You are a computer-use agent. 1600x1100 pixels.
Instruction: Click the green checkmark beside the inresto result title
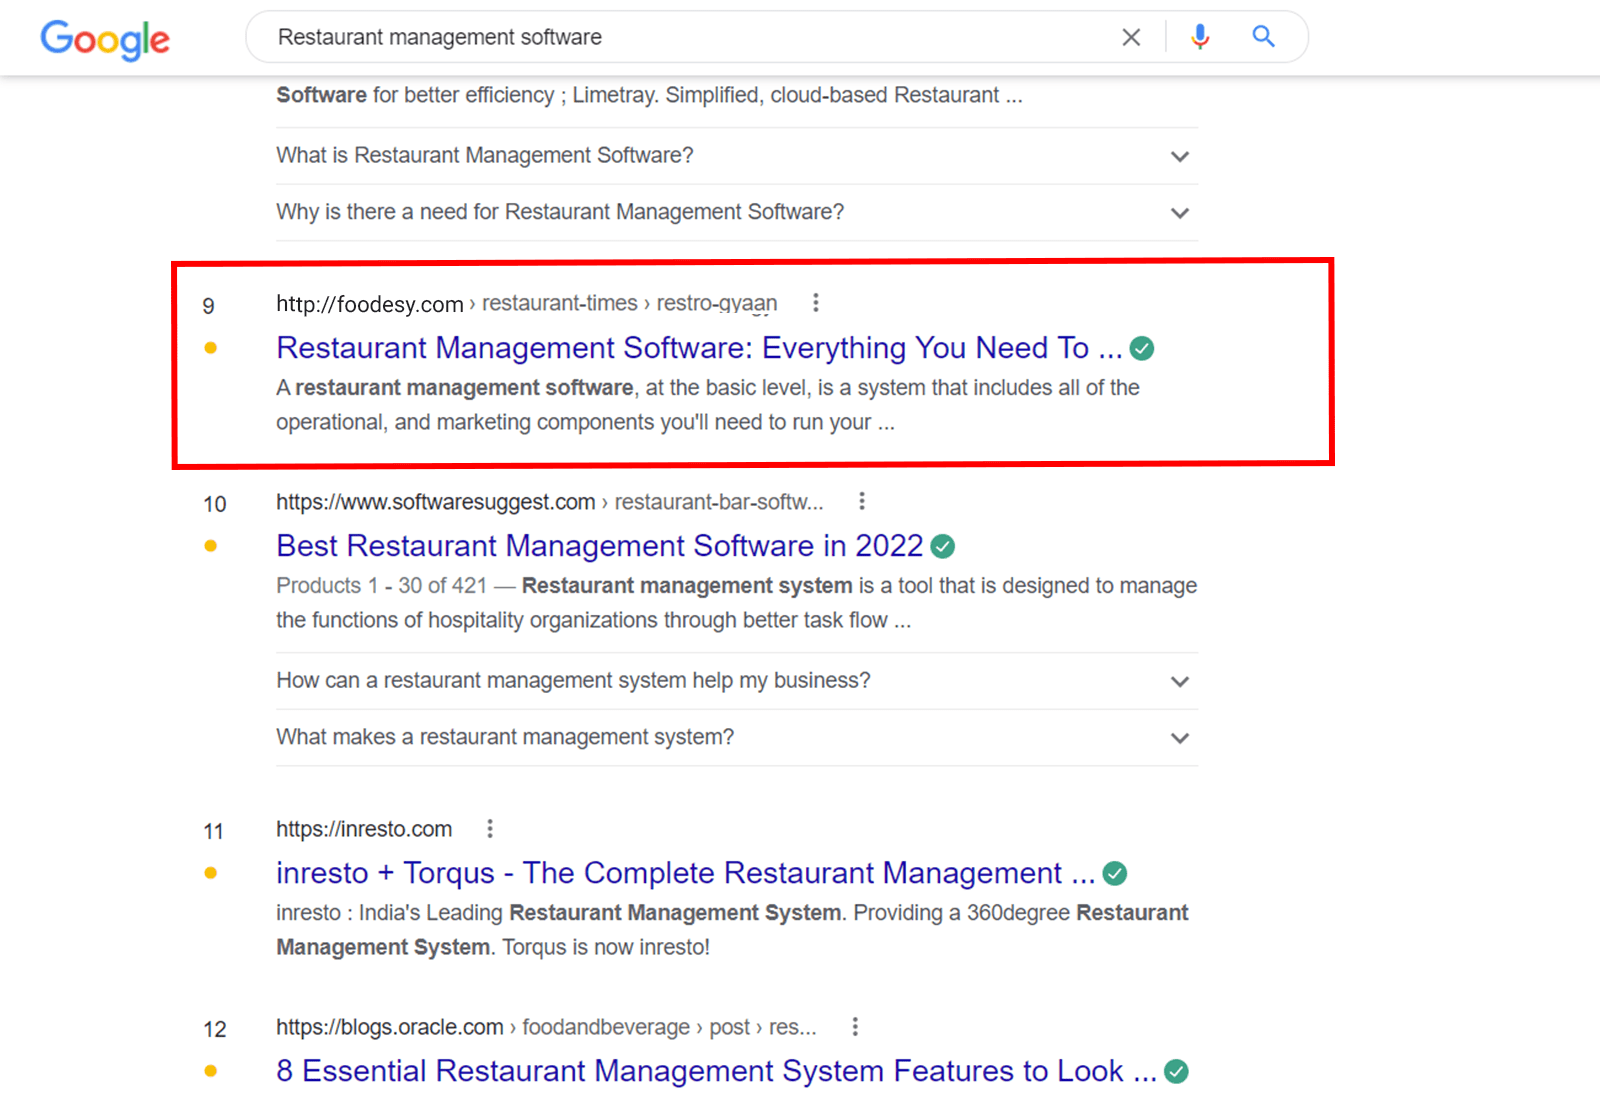click(1115, 872)
